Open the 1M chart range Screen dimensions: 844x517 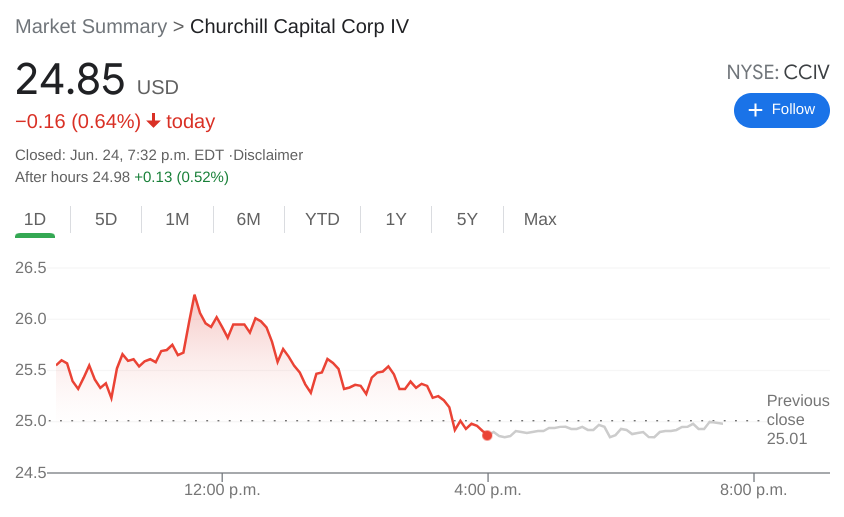tap(177, 219)
